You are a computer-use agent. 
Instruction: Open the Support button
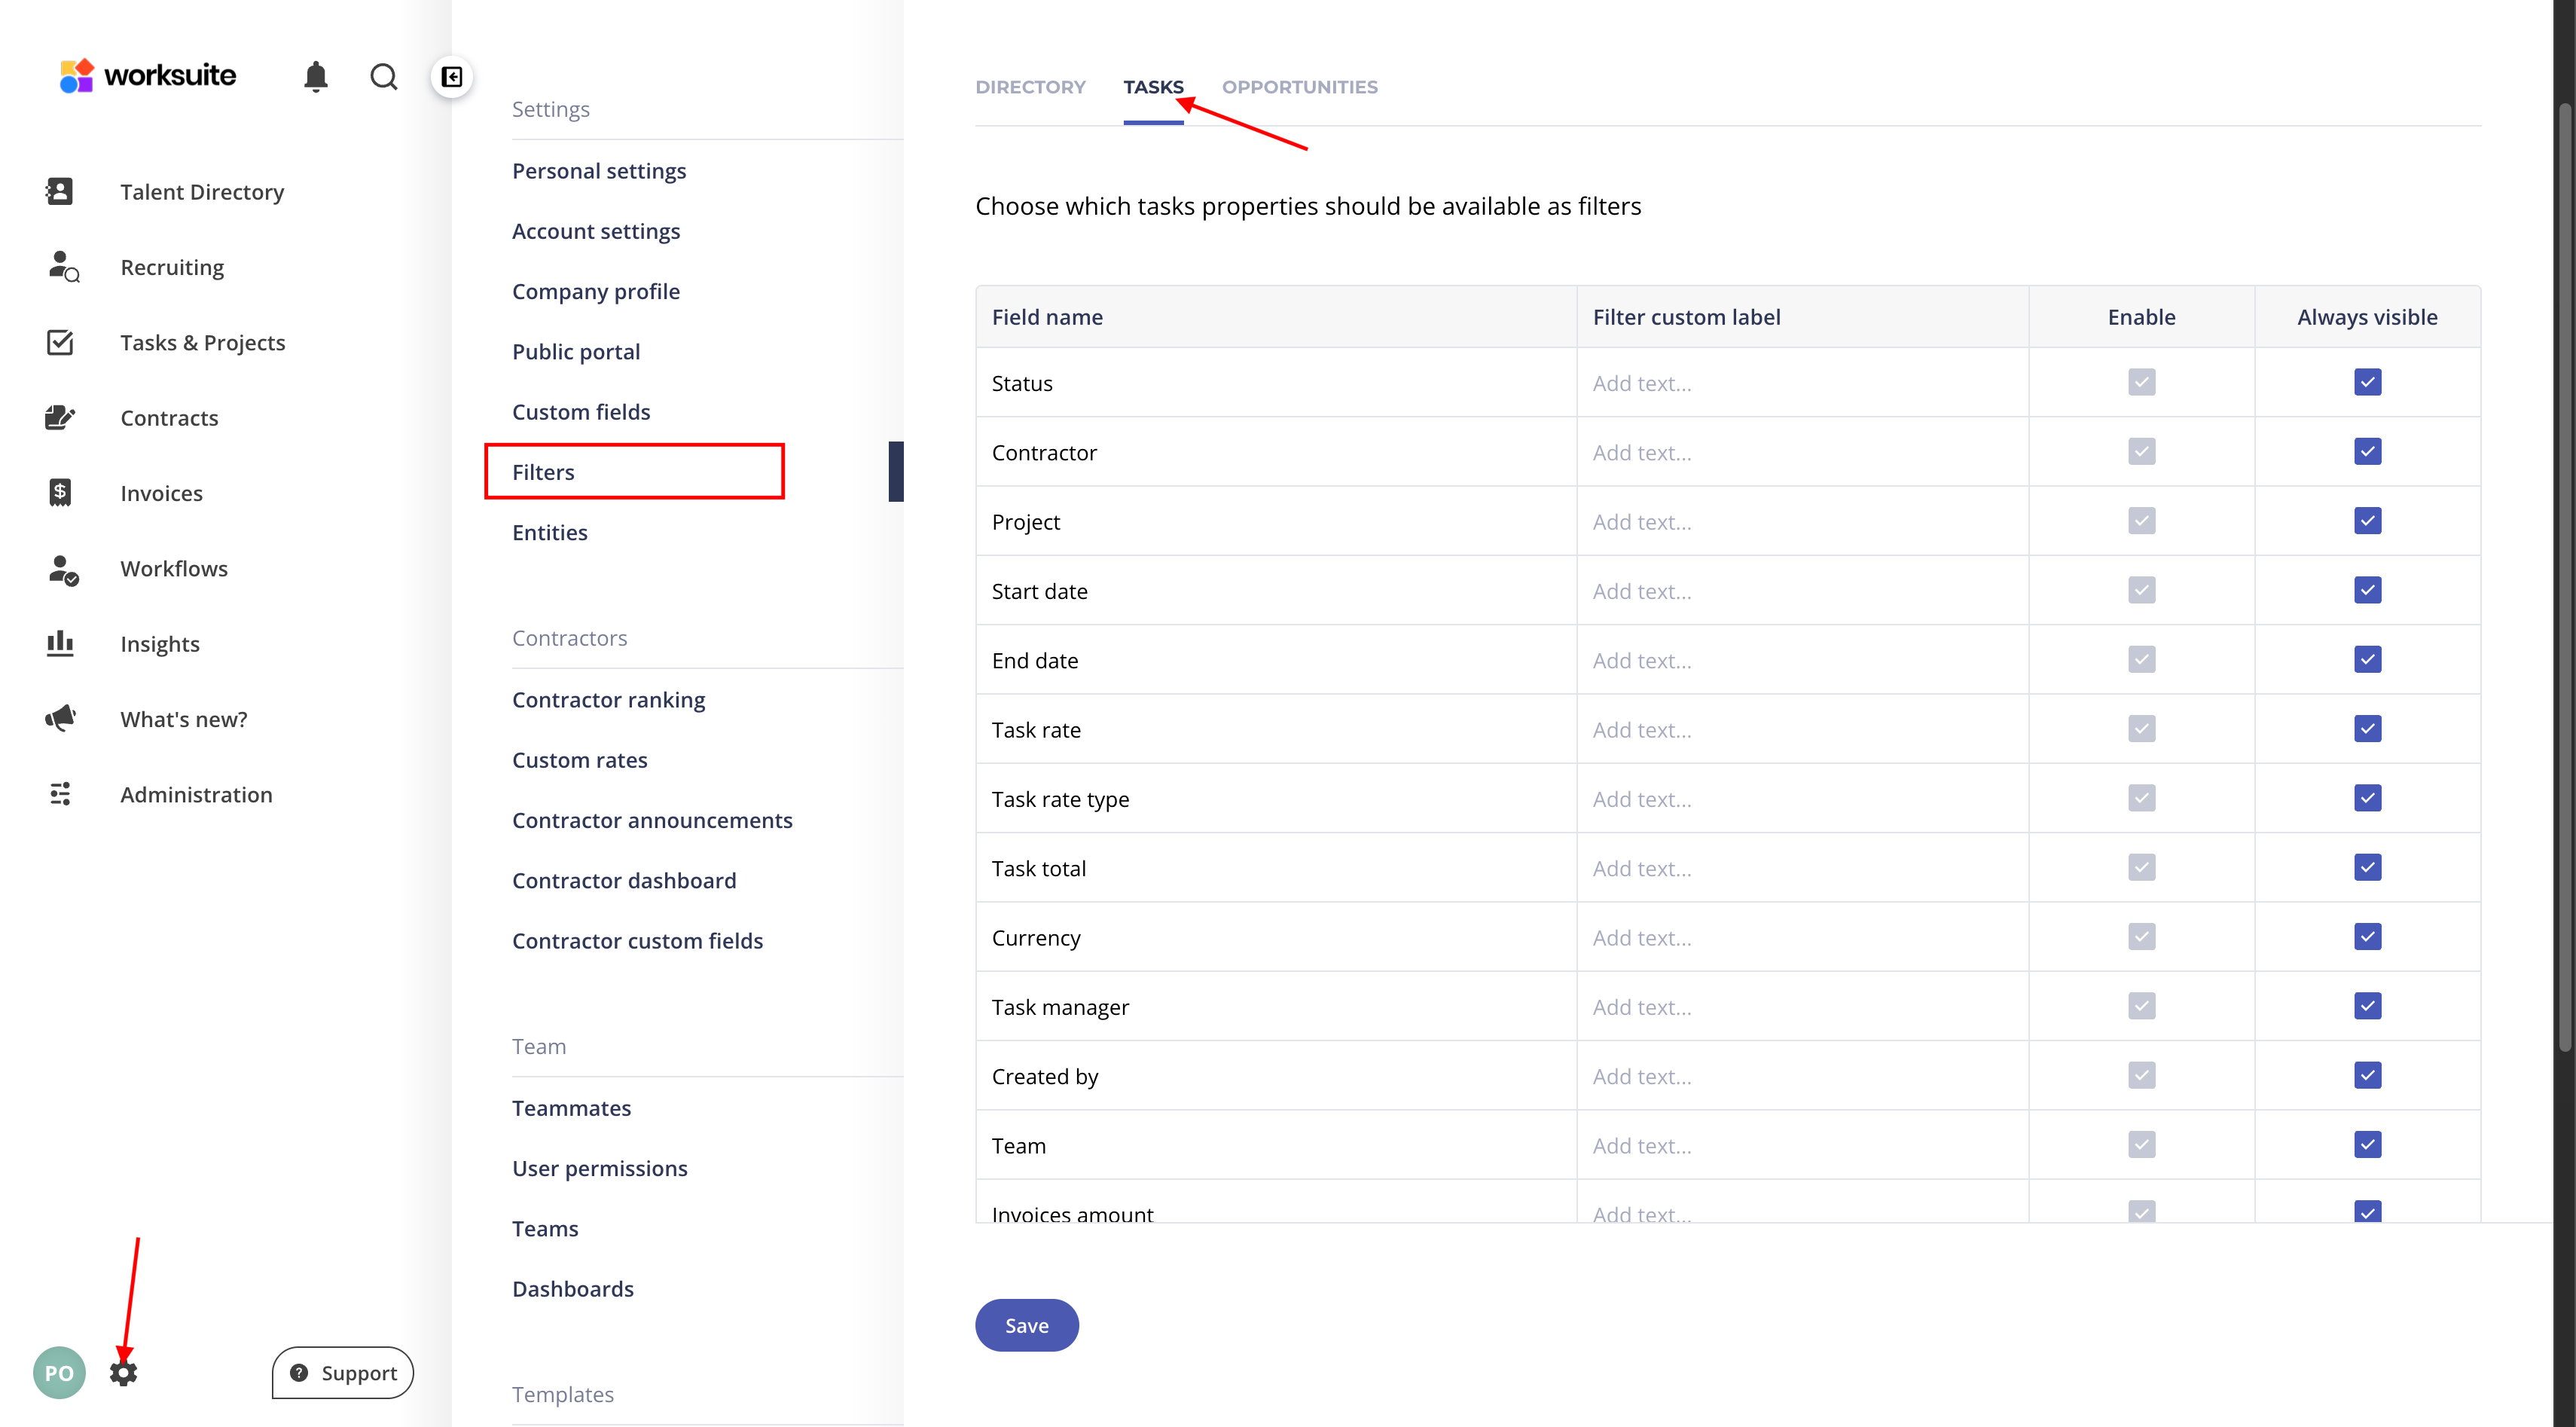pos(343,1372)
